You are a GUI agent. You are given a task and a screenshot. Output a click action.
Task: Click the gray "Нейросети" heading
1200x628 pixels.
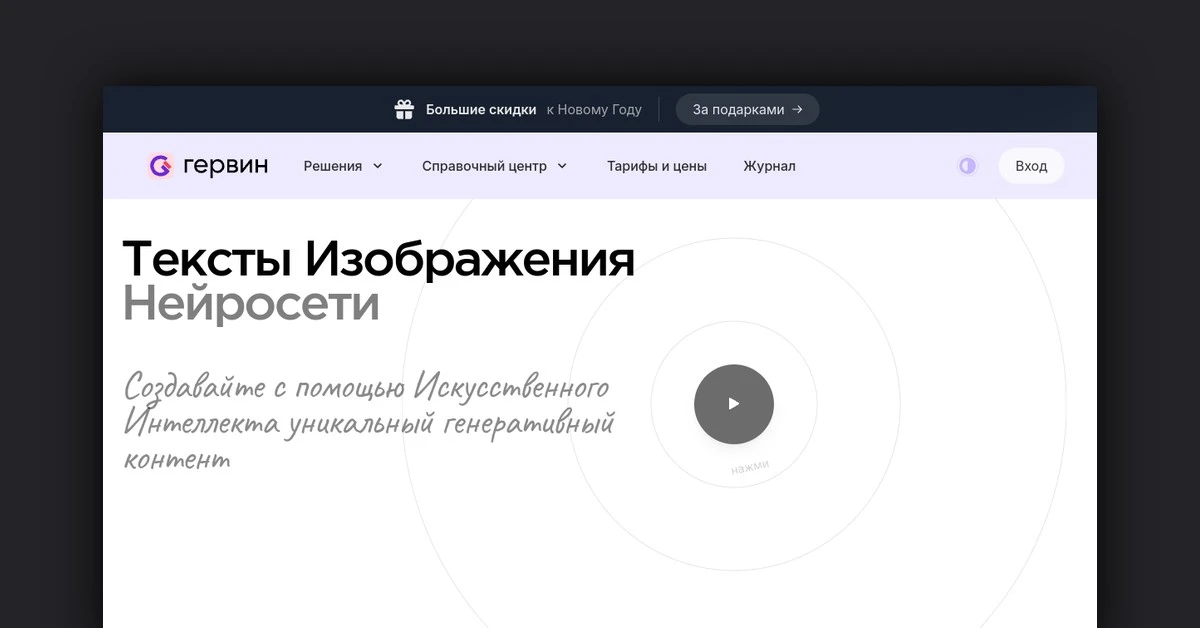pos(251,304)
